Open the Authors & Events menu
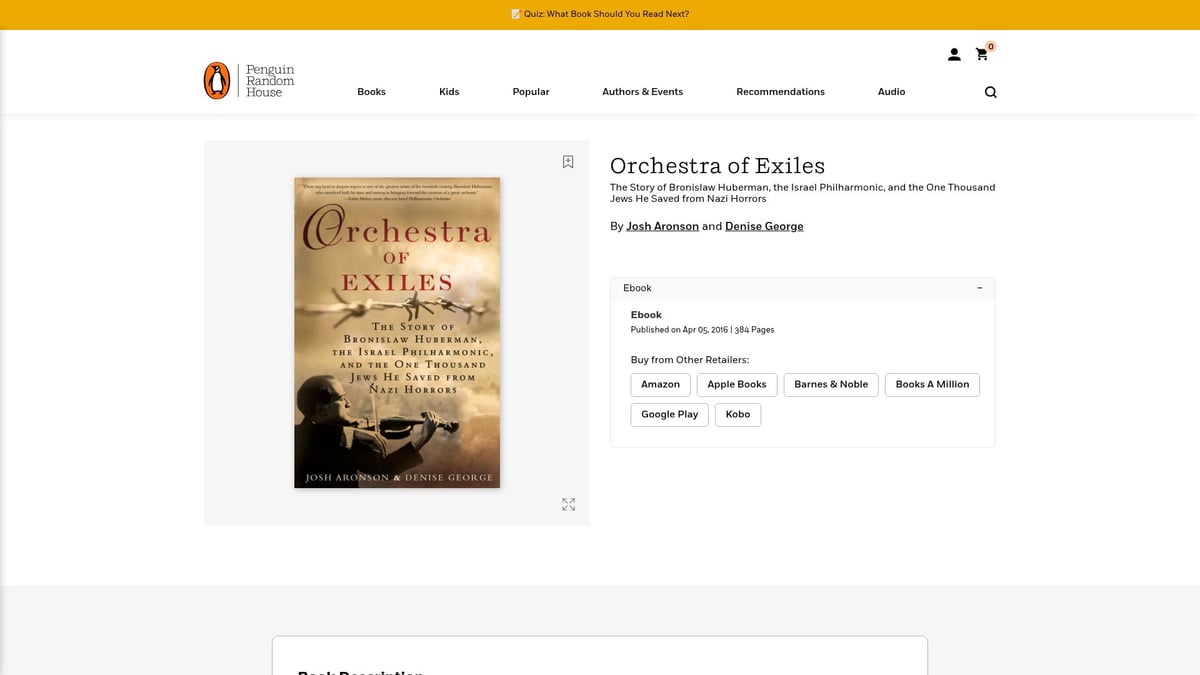1200x675 pixels. (x=642, y=92)
